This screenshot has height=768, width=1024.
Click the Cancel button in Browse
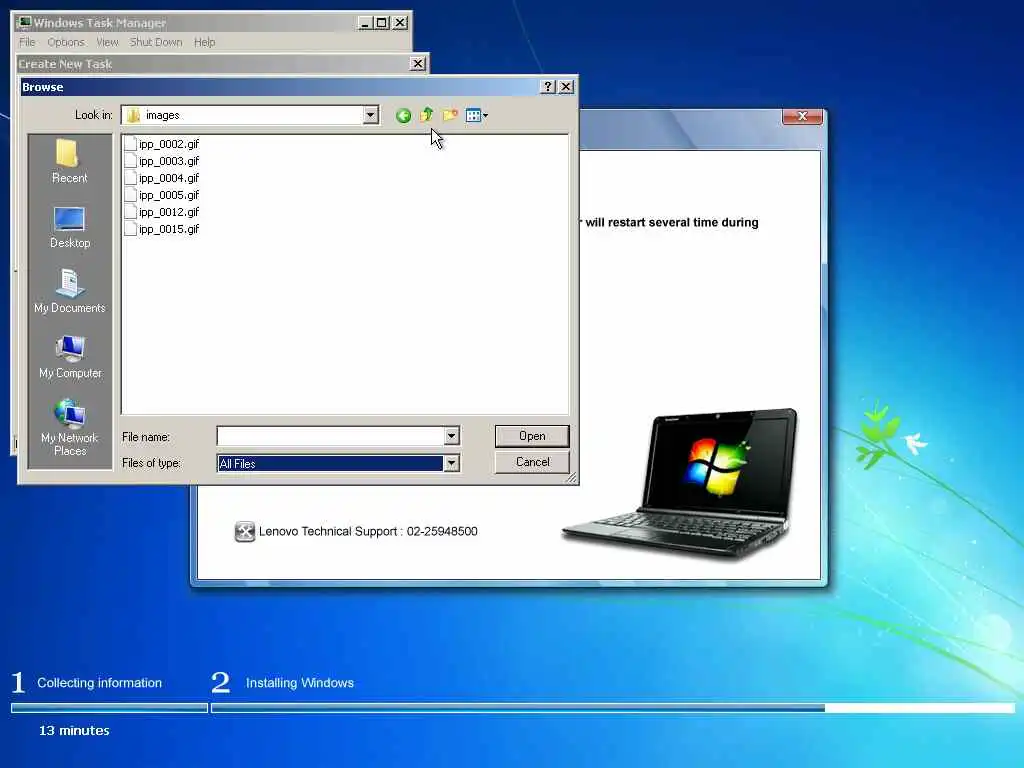pyautogui.click(x=532, y=462)
